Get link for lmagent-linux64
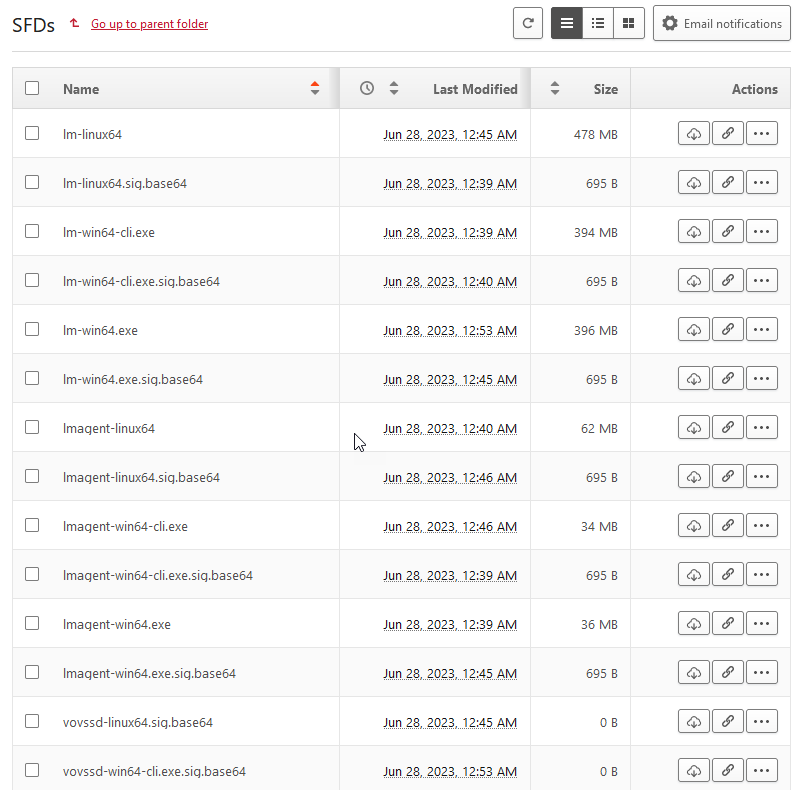 pos(727,427)
